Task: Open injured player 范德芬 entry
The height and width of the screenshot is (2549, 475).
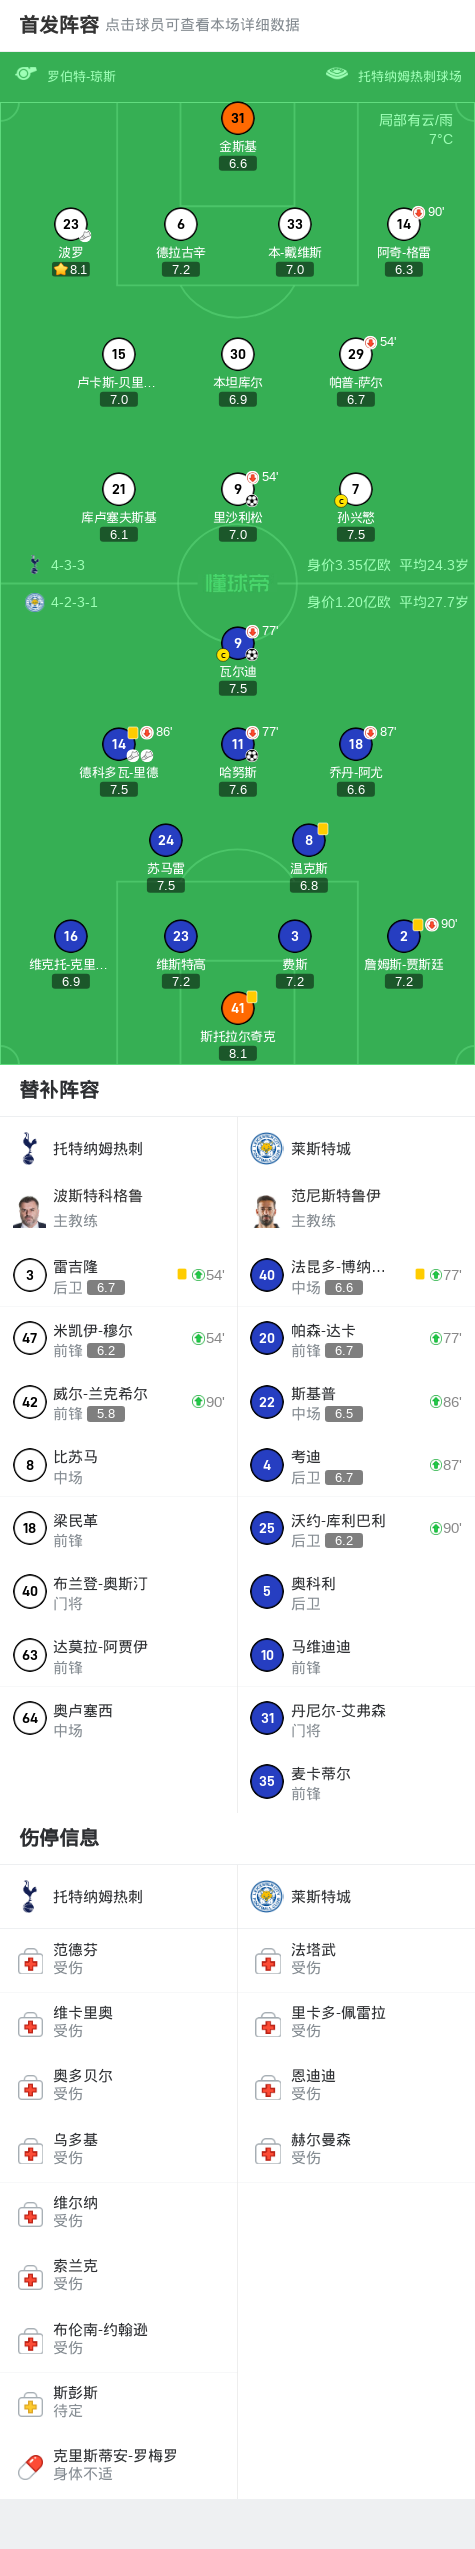Action: click(x=118, y=1960)
